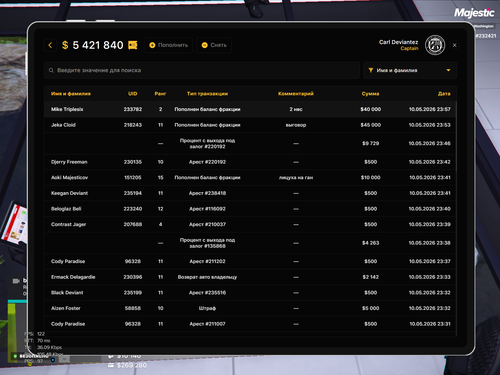Click the Сумма column header

[x=370, y=94]
